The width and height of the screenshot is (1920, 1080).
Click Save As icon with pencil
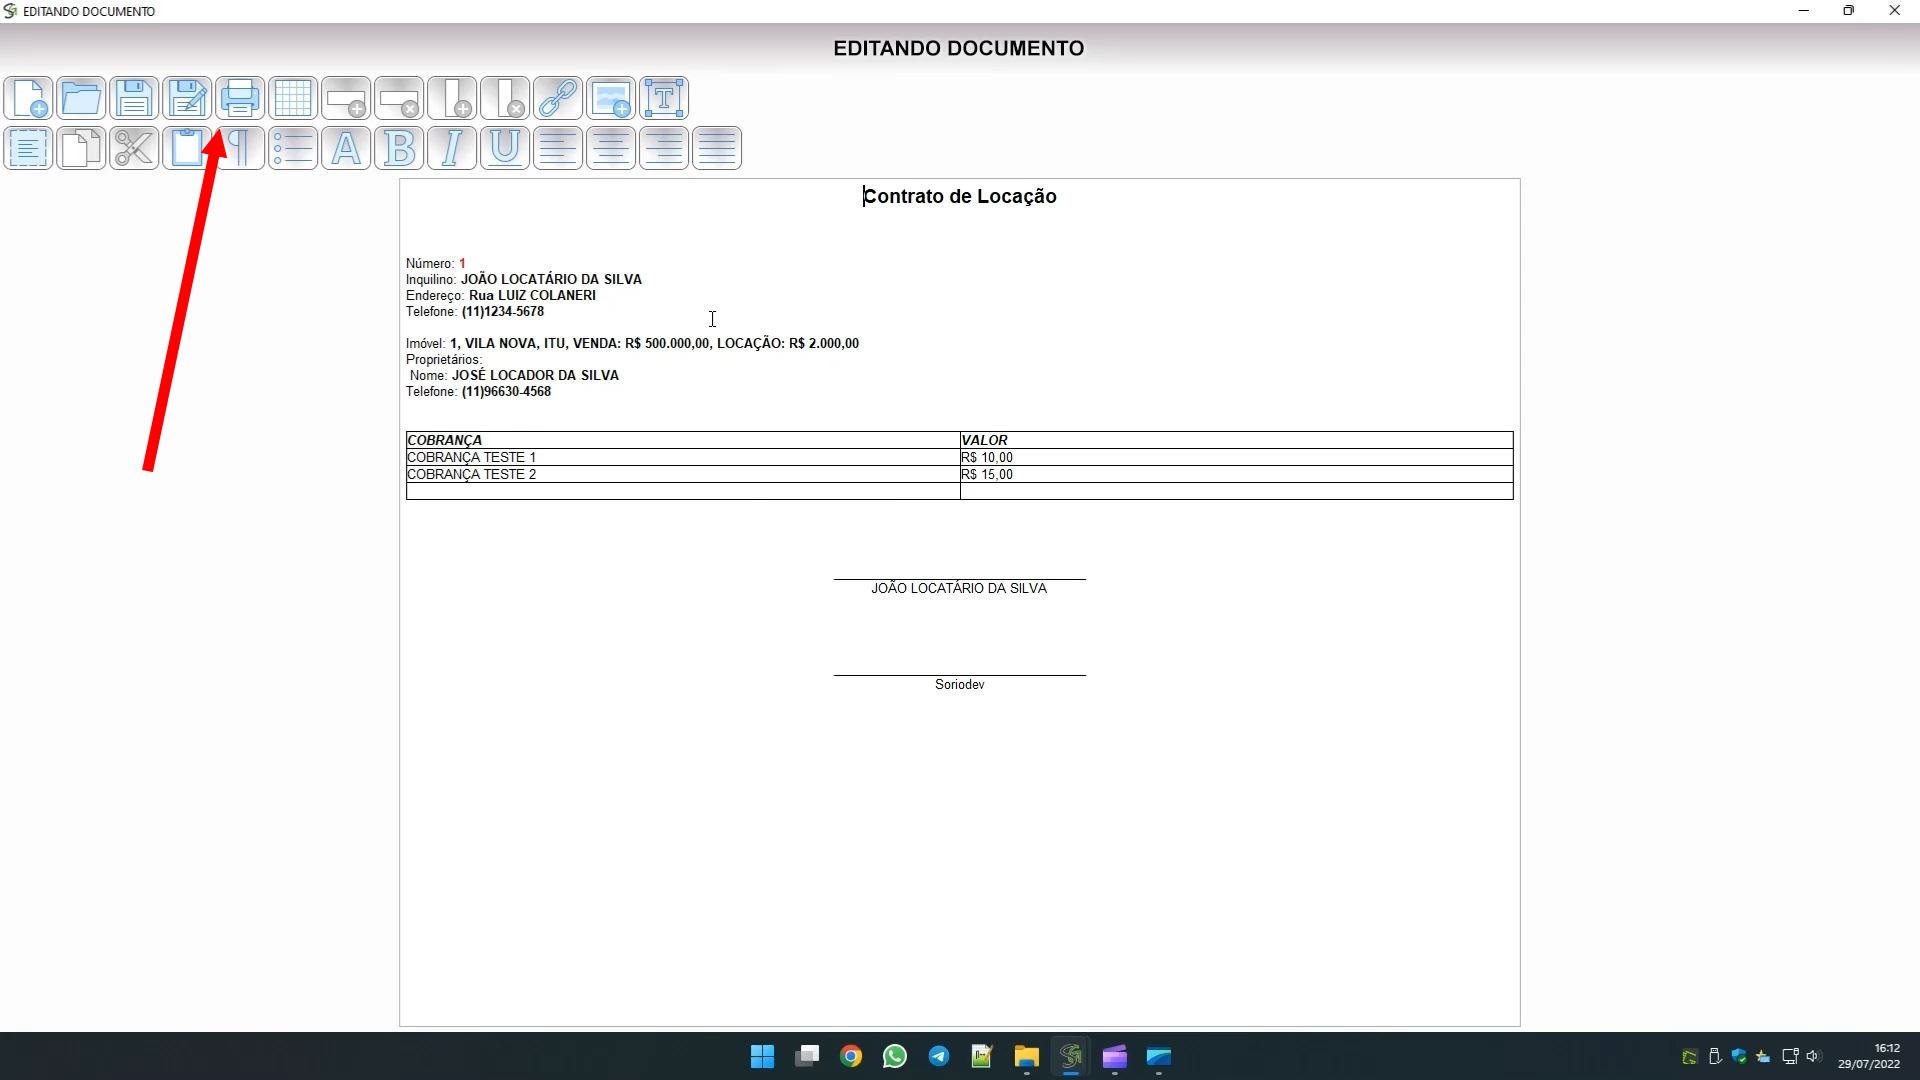pyautogui.click(x=187, y=98)
